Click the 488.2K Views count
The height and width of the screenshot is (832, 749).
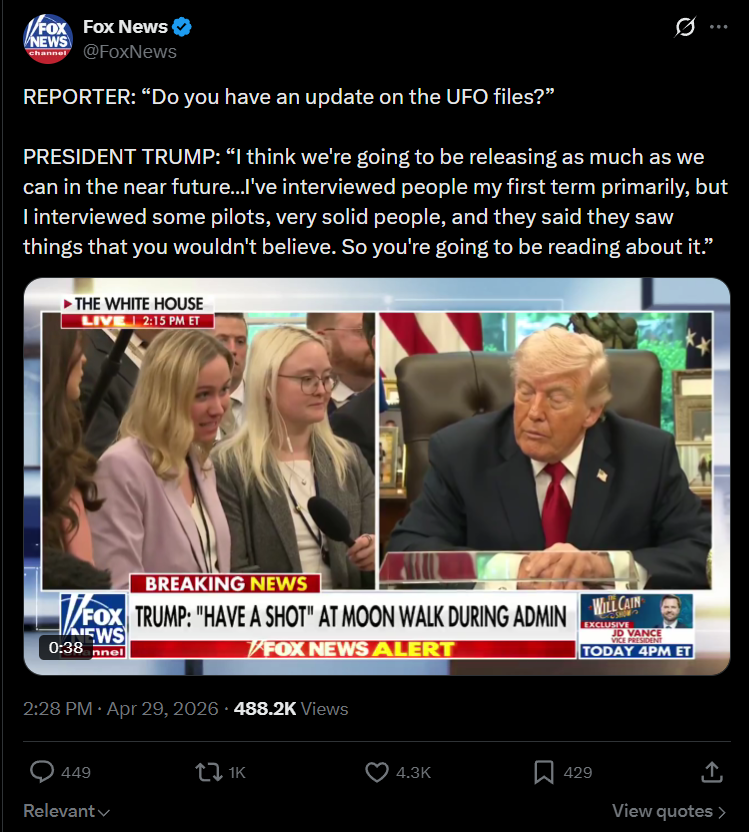click(291, 709)
